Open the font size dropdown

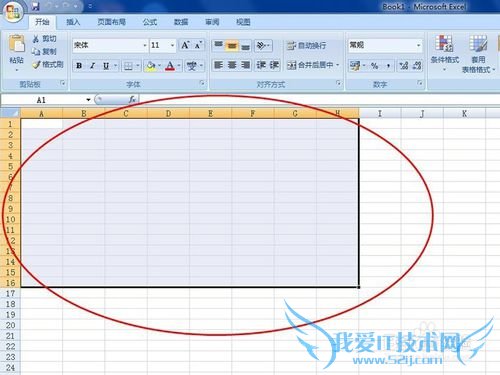172,45
